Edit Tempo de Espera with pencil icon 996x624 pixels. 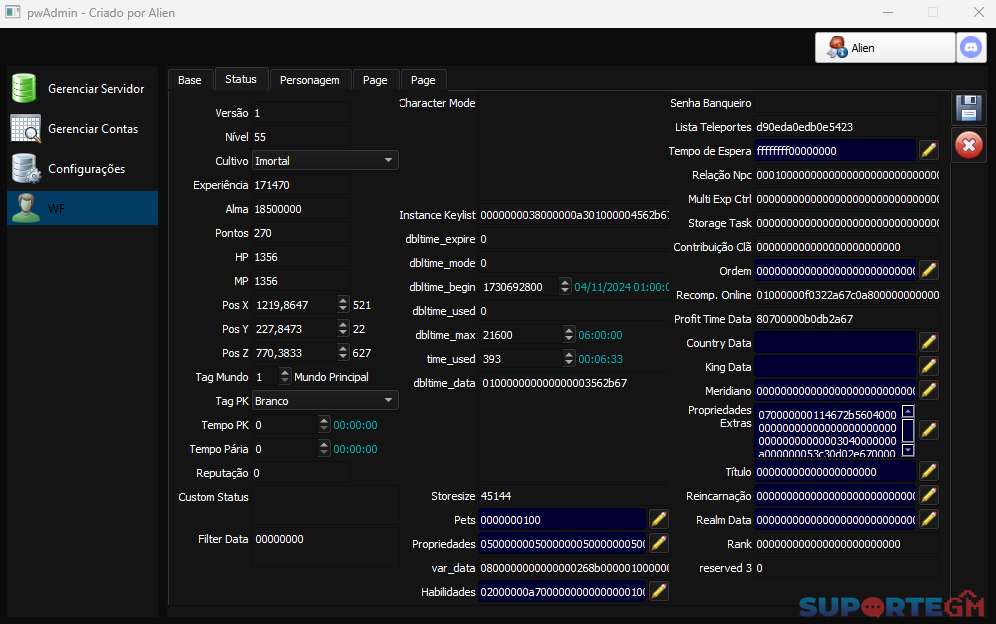pos(929,151)
